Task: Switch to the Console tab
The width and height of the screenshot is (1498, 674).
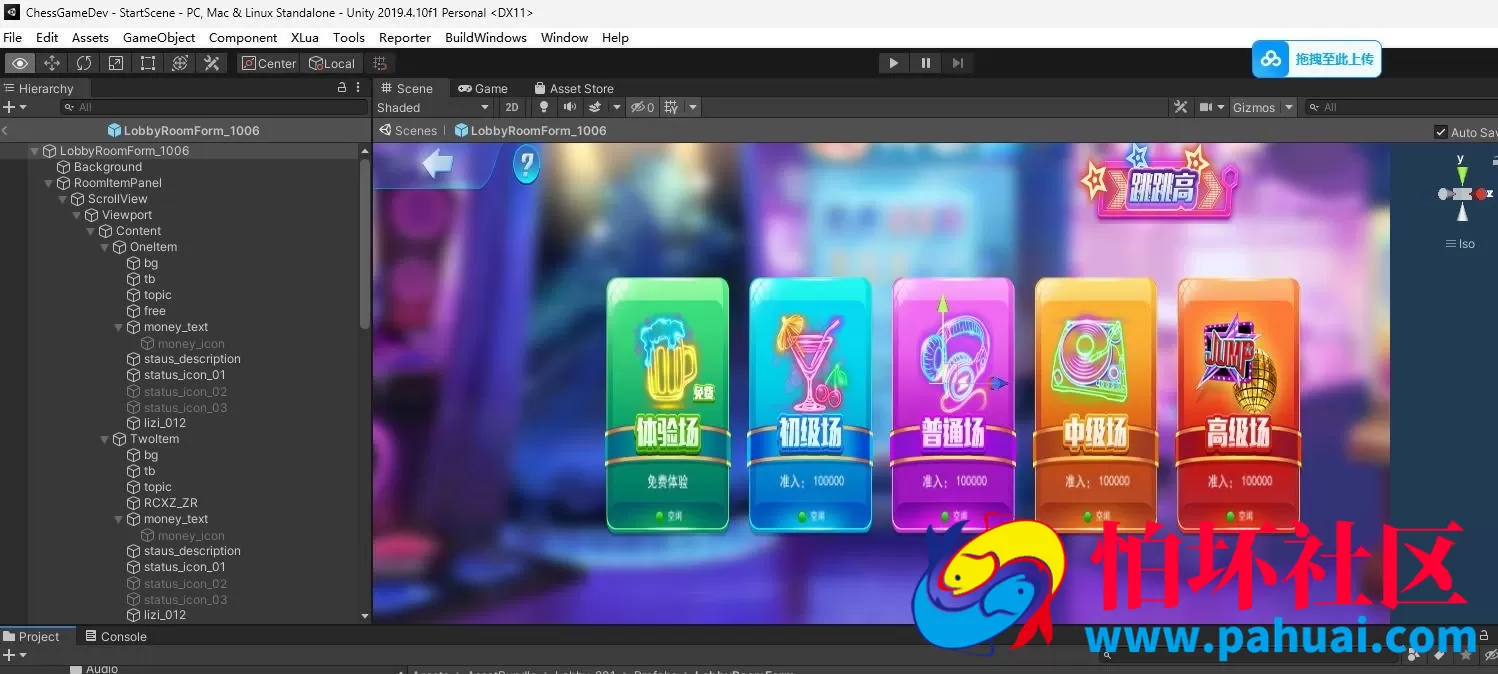Action: [116, 636]
